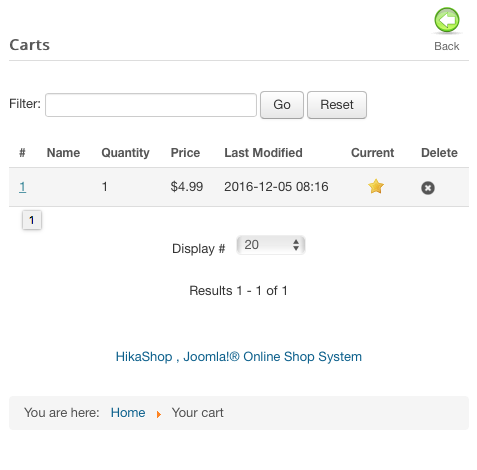Click the Delete column header

[439, 153]
